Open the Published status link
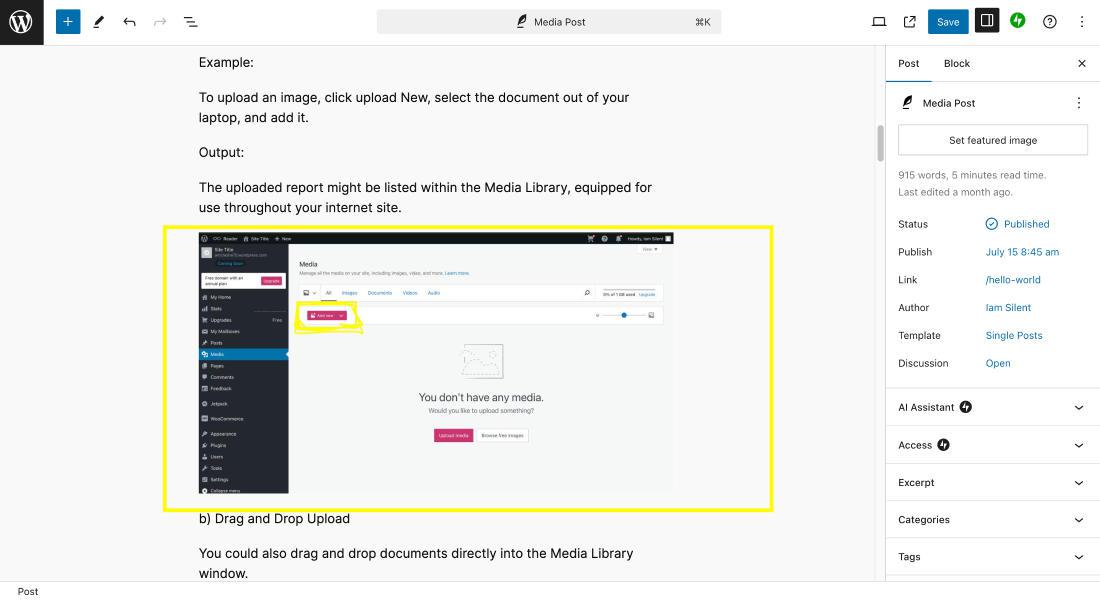This screenshot has width=1100, height=600. tap(1026, 224)
